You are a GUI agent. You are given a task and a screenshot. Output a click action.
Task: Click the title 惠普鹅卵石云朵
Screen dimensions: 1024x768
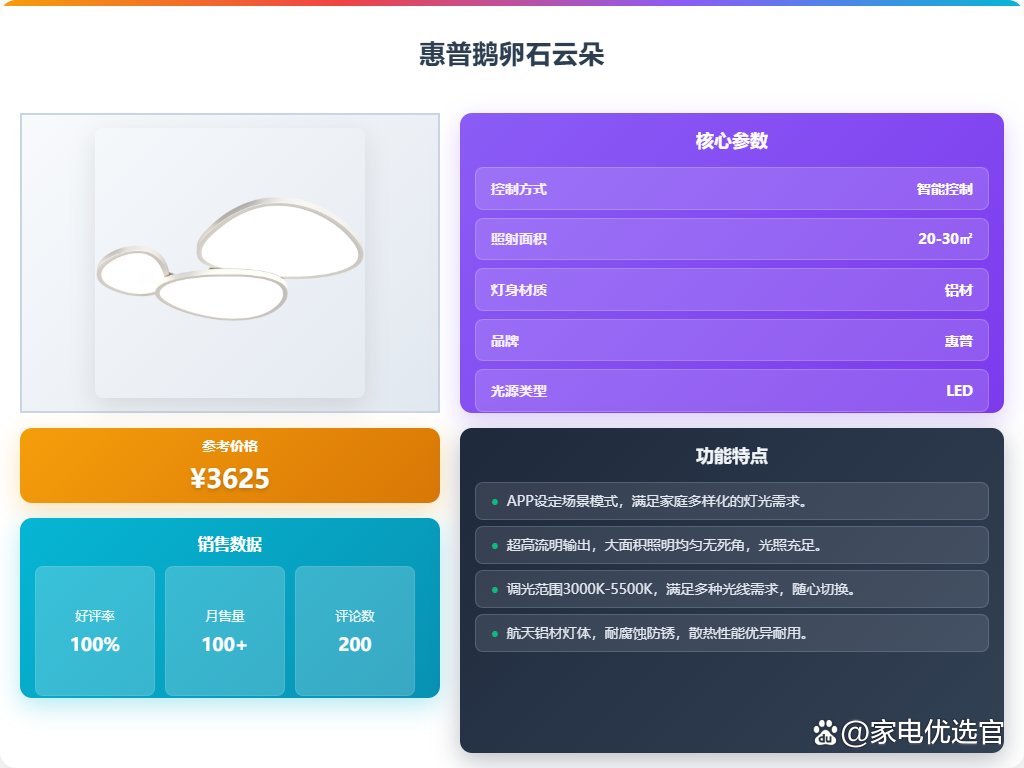[x=511, y=54]
